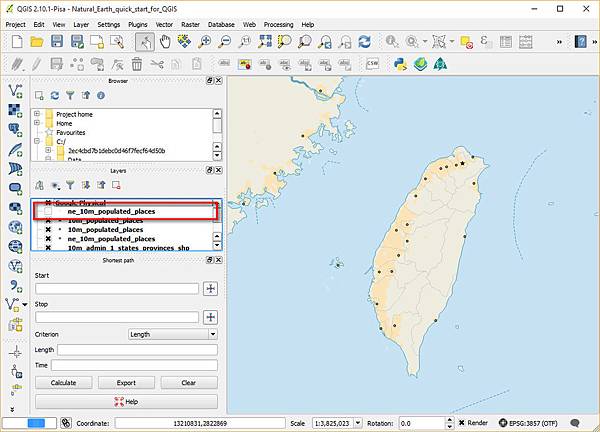Image resolution: width=600 pixels, height=432 pixels.
Task: Open the Processing menu
Action: click(x=278, y=23)
